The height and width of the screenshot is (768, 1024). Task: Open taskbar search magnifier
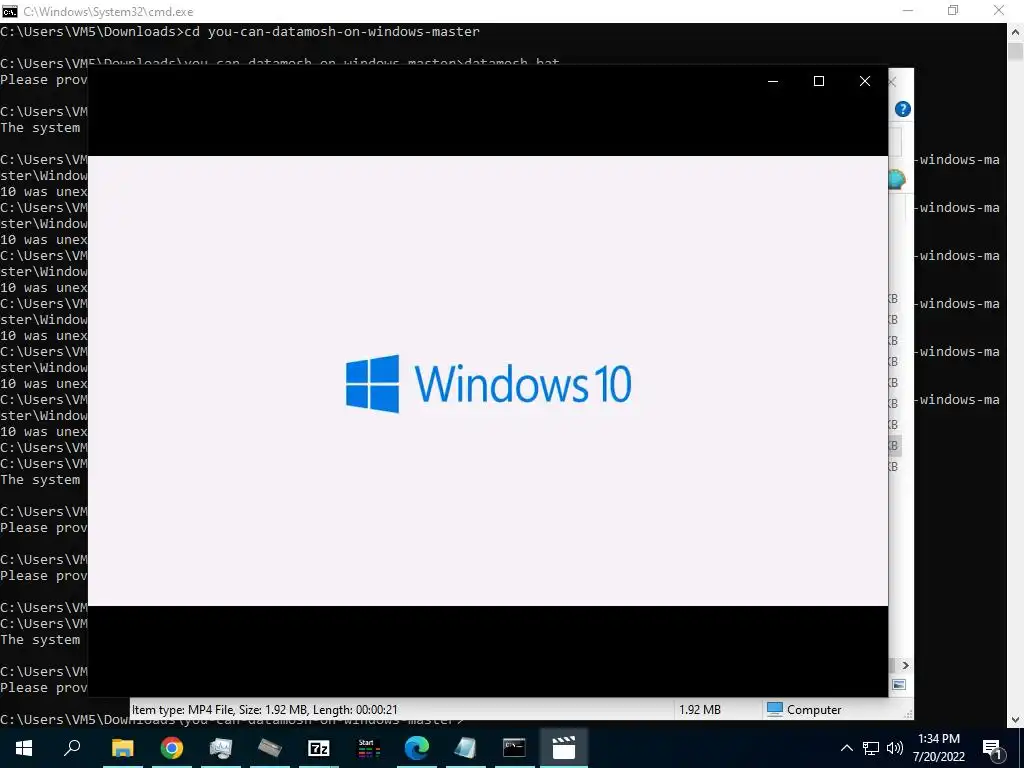(73, 748)
